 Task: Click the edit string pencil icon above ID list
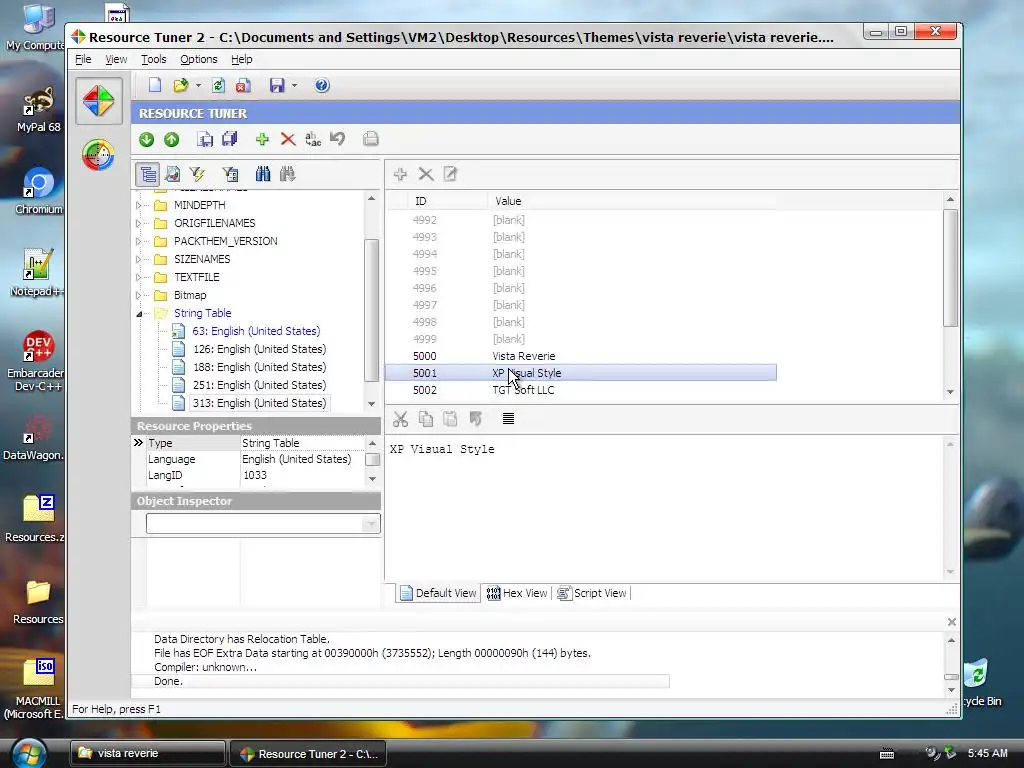451,174
